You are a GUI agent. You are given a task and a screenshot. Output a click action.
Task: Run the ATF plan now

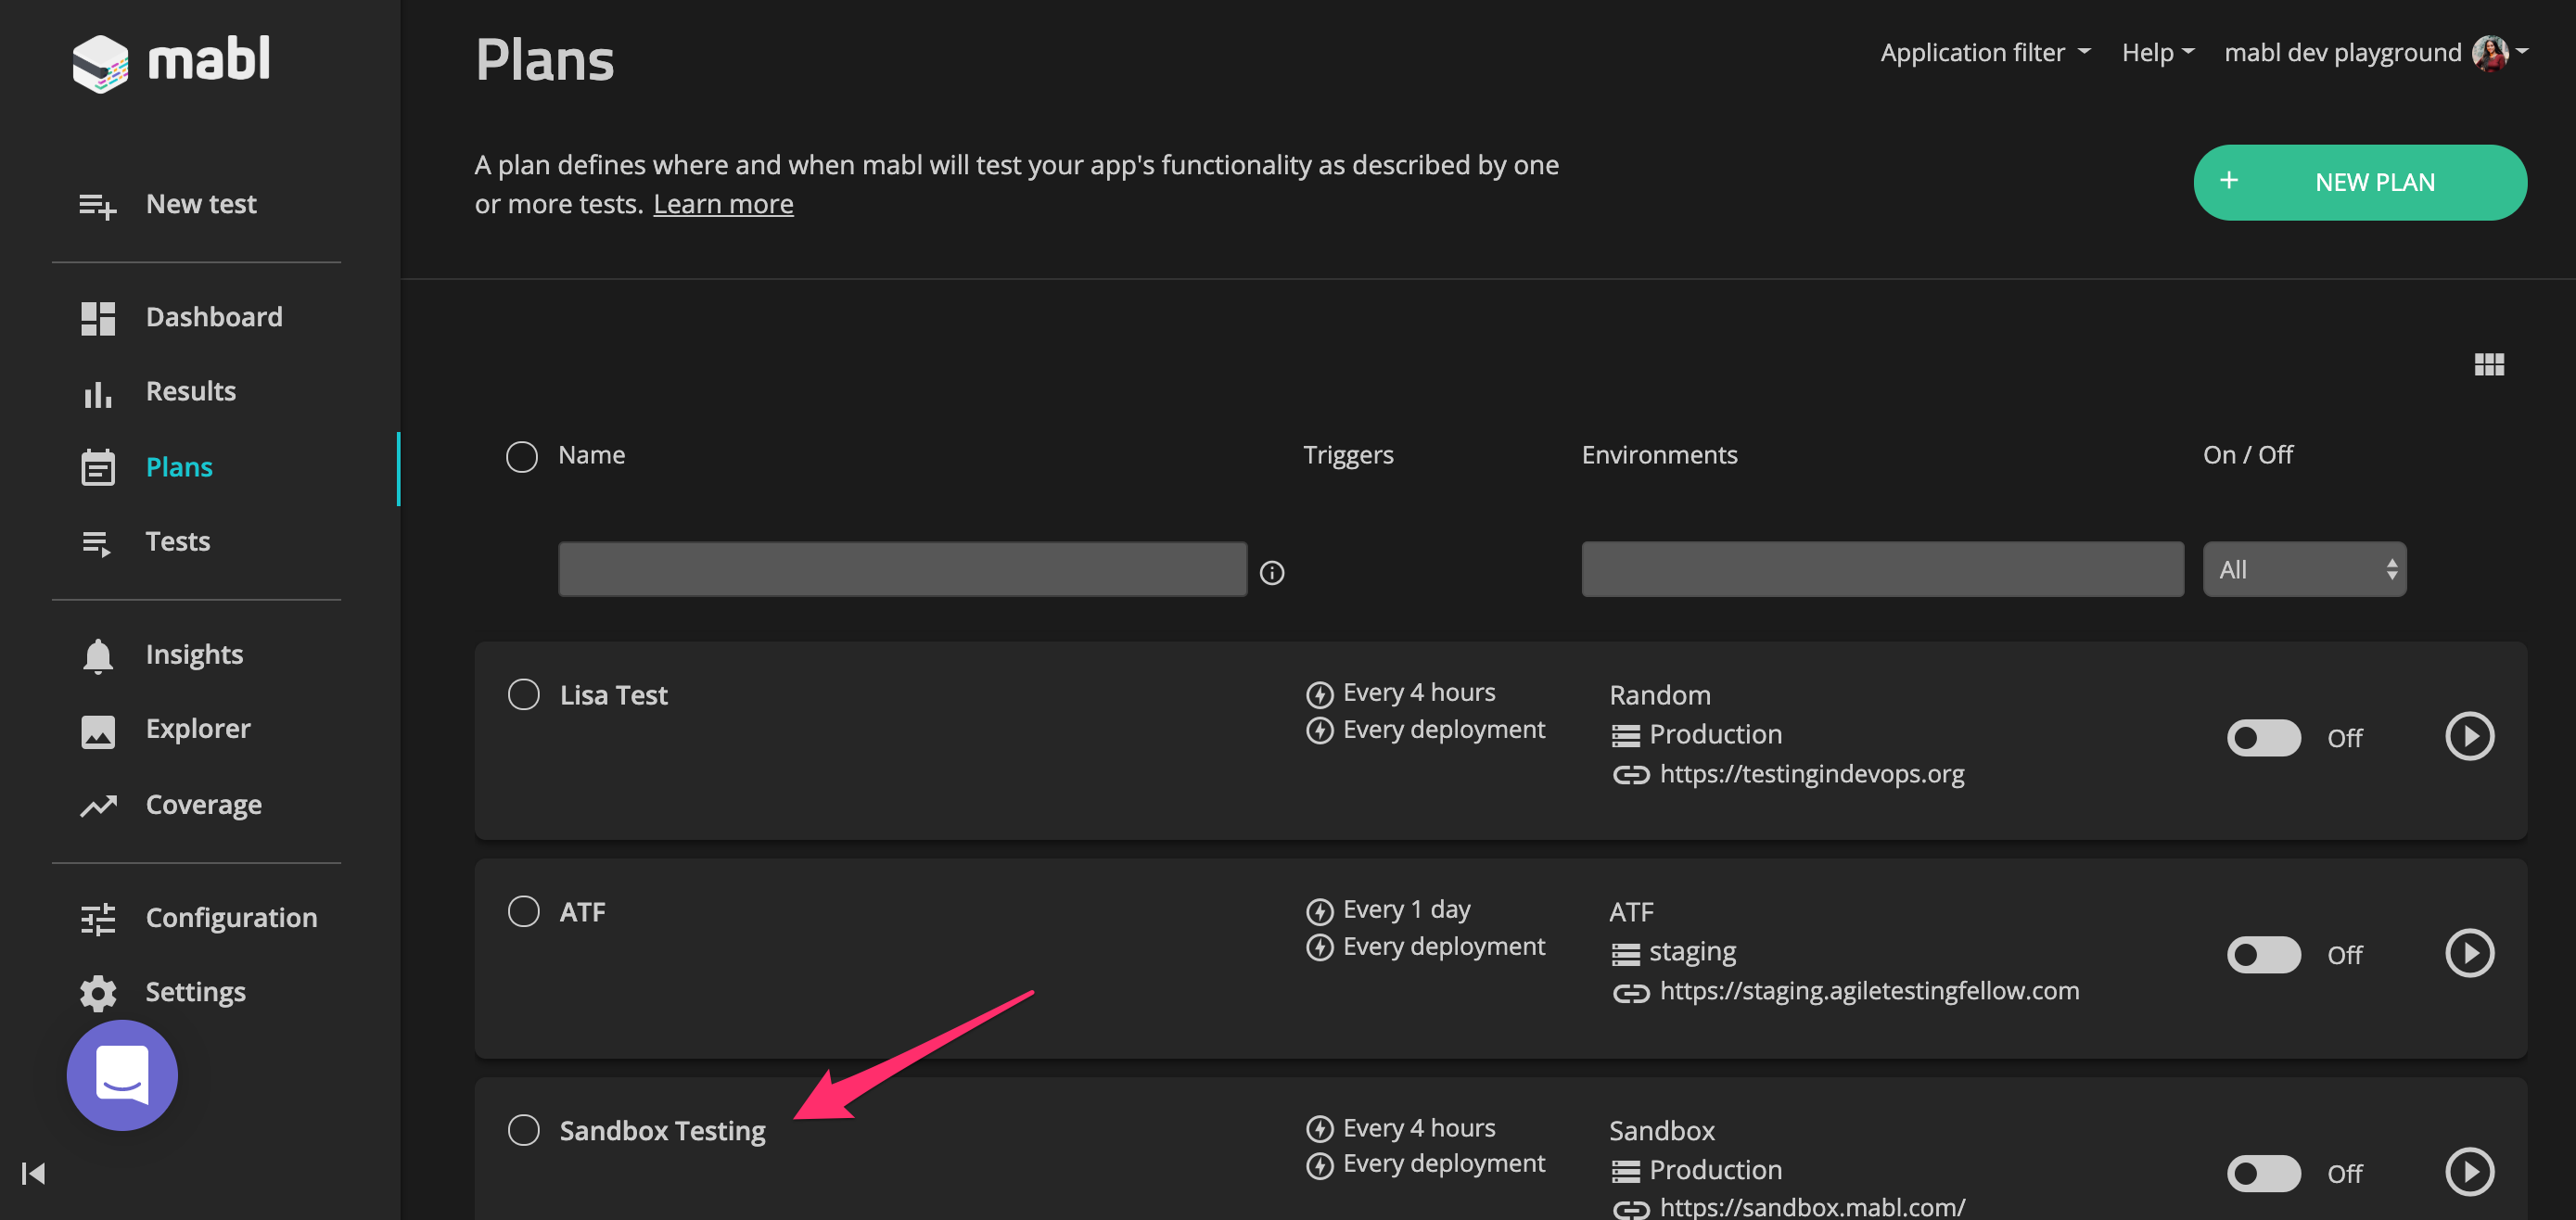2469,953
